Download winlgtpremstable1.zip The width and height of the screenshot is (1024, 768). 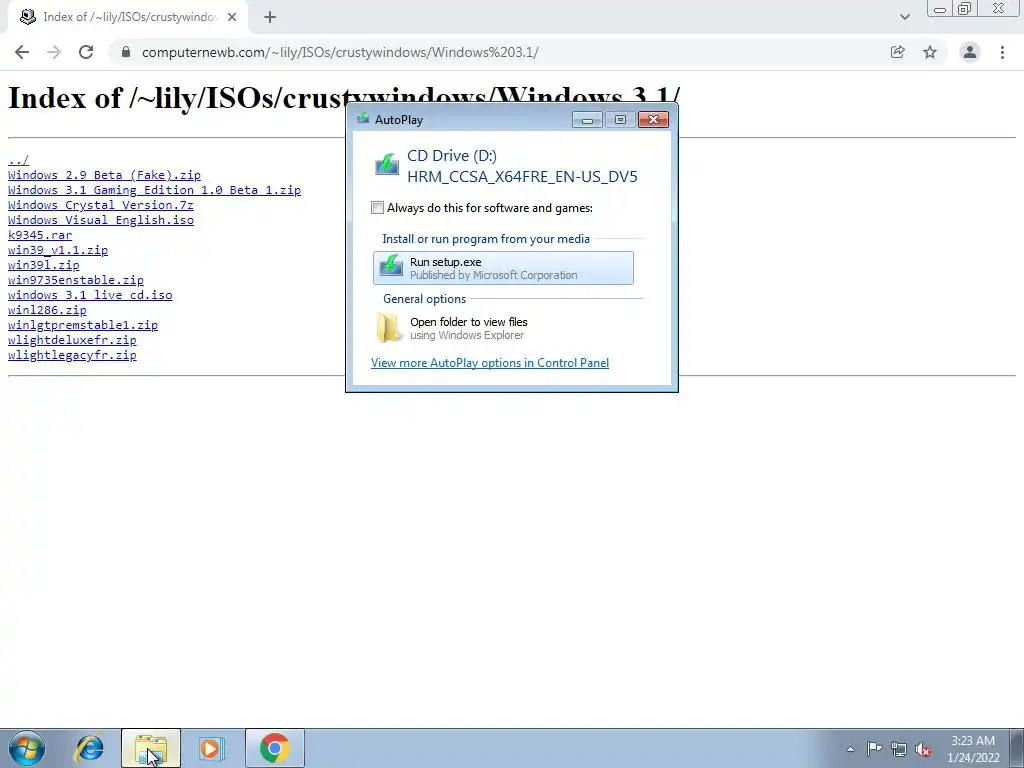coord(83,325)
